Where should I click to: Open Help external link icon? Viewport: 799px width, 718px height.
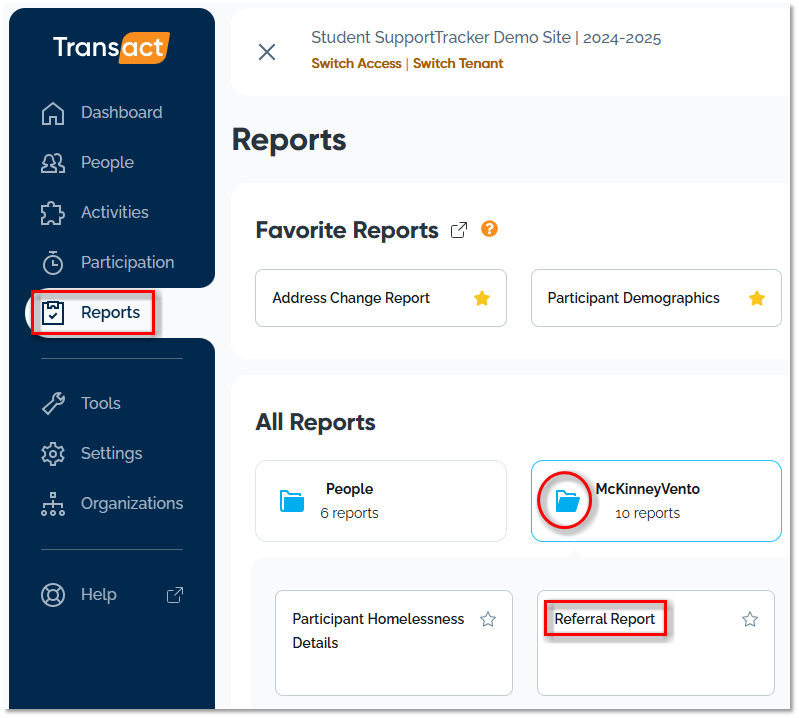tap(174, 595)
